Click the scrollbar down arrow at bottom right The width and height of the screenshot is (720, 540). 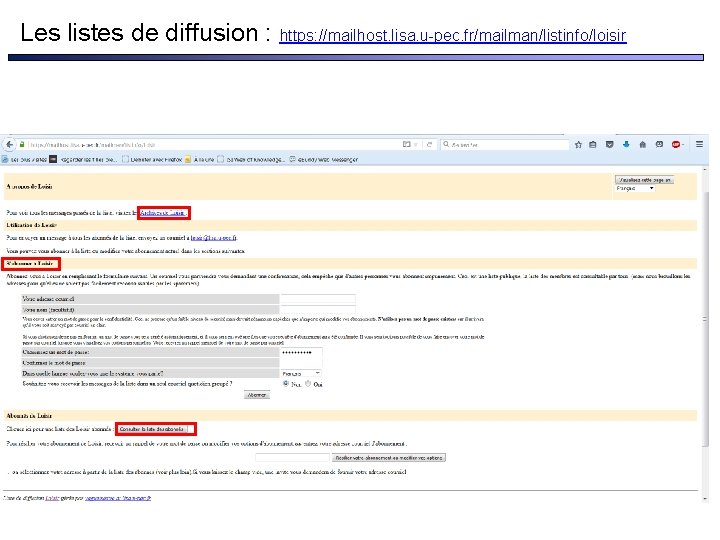point(705,499)
